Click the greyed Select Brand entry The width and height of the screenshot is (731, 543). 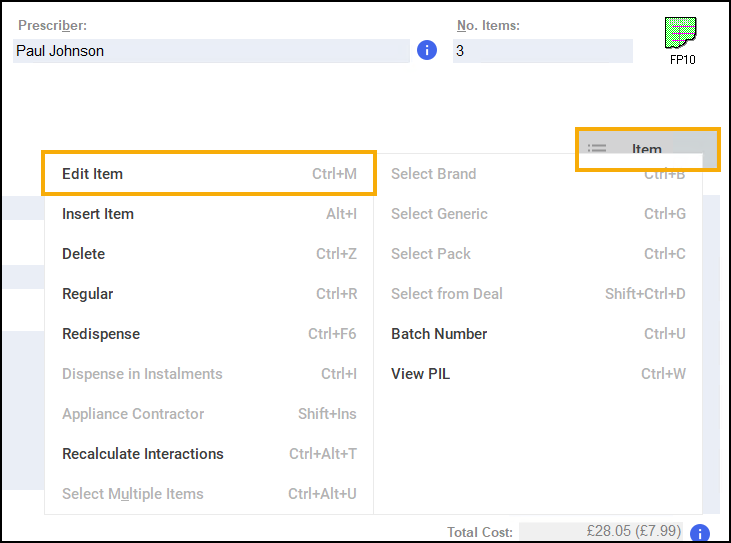538,174
